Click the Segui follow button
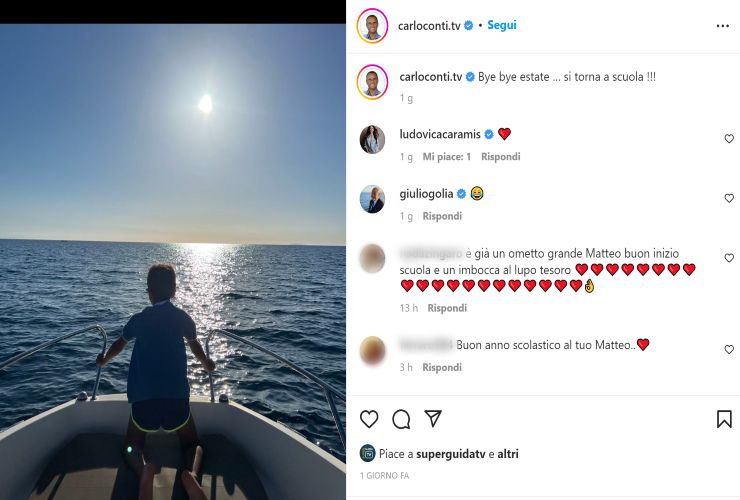The width and height of the screenshot is (740, 500). click(502, 25)
